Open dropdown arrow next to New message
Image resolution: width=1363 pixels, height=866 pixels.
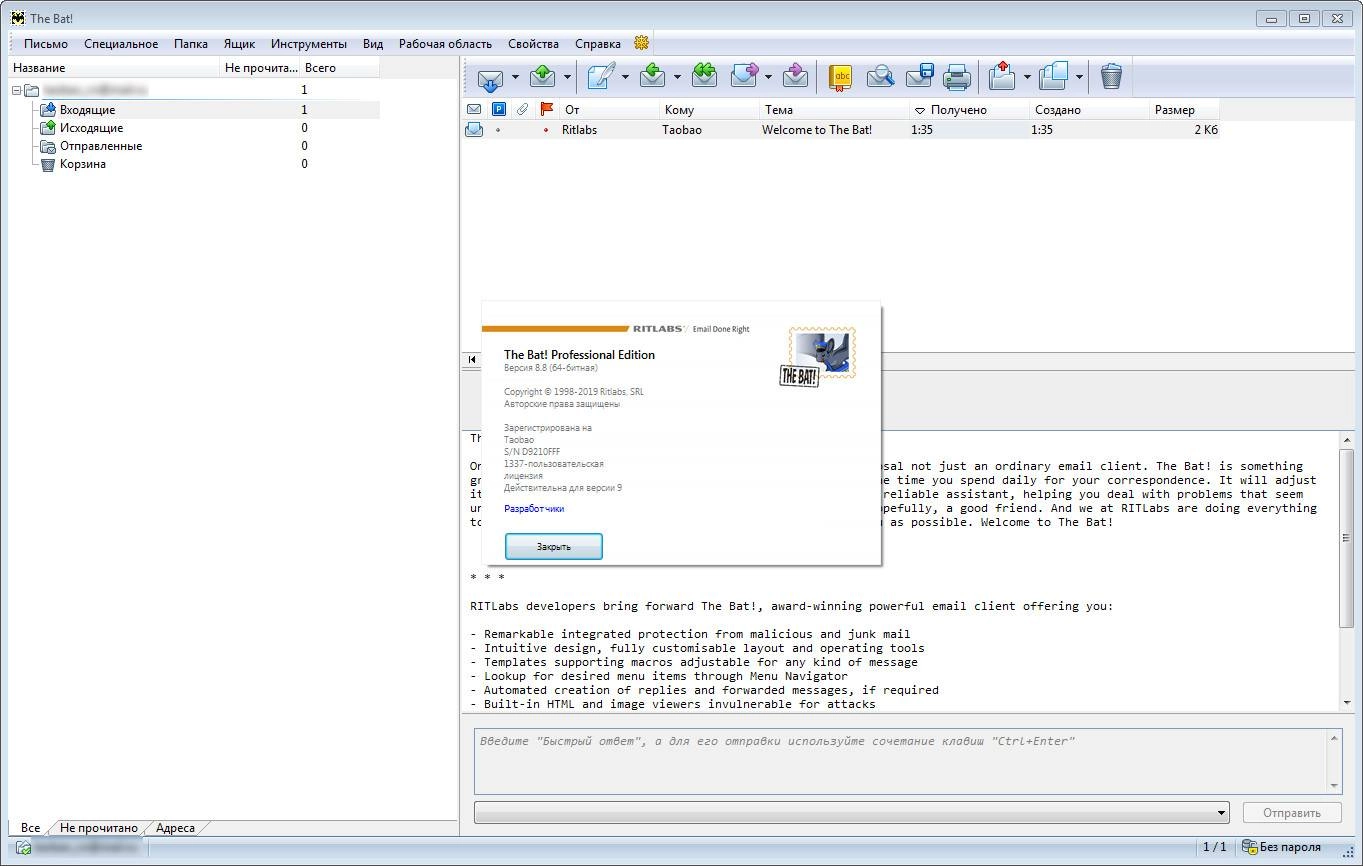coord(625,77)
